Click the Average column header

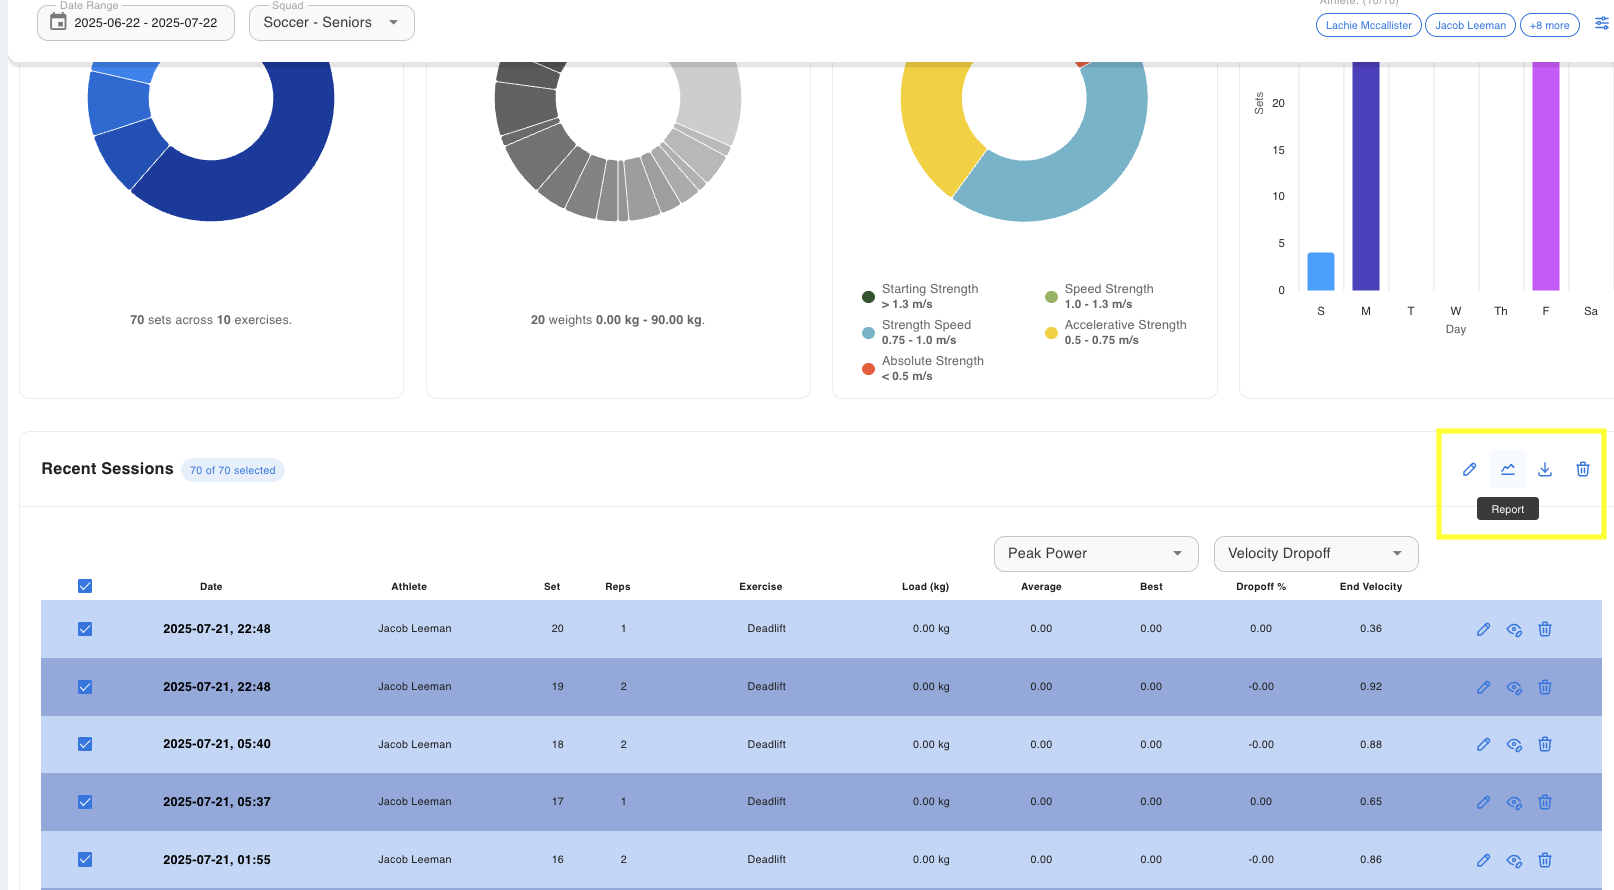1041,587
